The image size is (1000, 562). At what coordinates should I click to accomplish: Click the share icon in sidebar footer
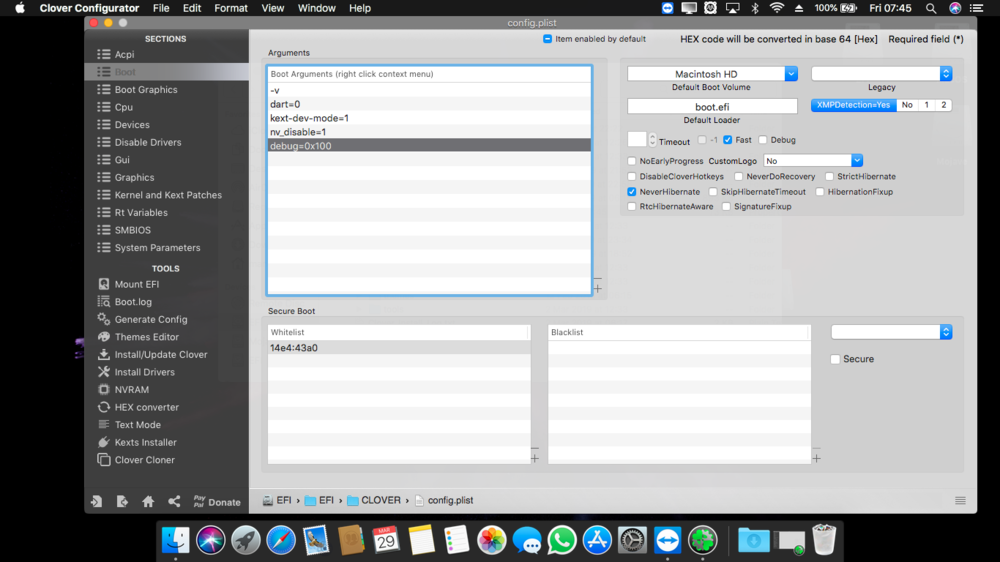tap(174, 501)
